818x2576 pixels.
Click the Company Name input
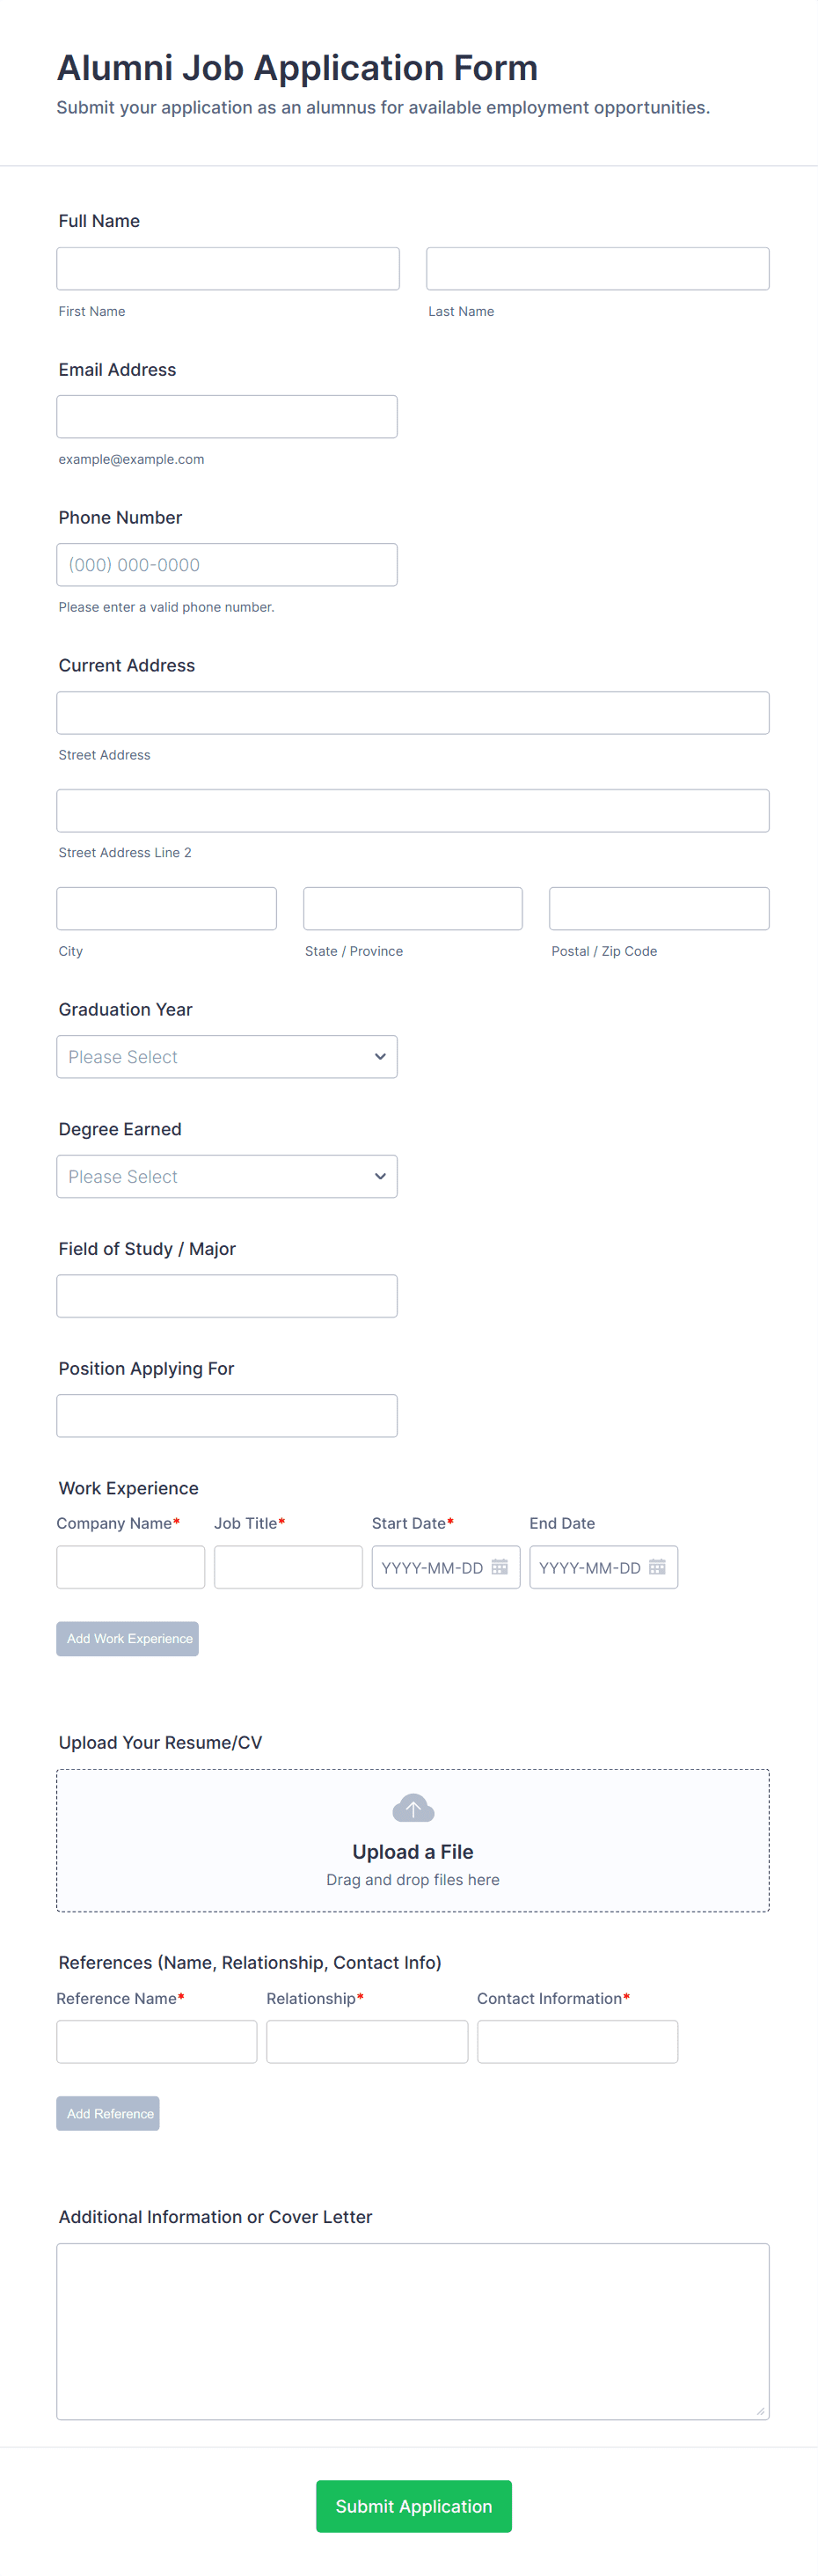click(130, 1567)
